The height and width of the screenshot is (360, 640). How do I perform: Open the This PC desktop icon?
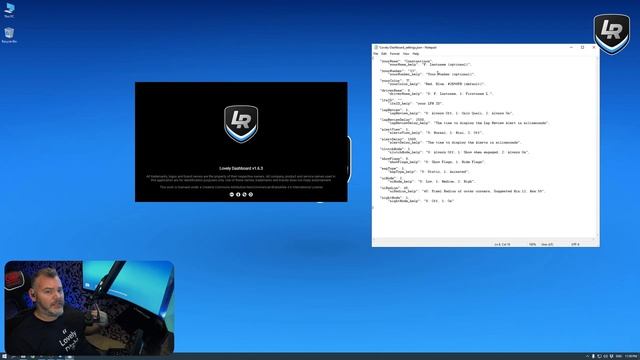tap(9, 10)
